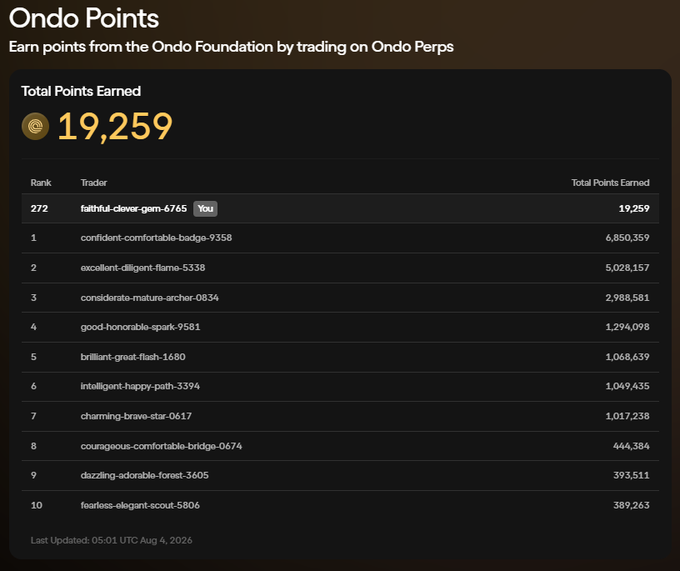
Task: Click the points value 393,511
Action: point(631,475)
